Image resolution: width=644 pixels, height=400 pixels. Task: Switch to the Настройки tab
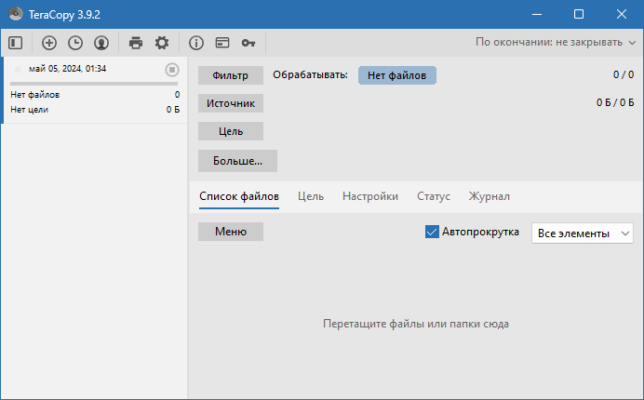(x=370, y=197)
